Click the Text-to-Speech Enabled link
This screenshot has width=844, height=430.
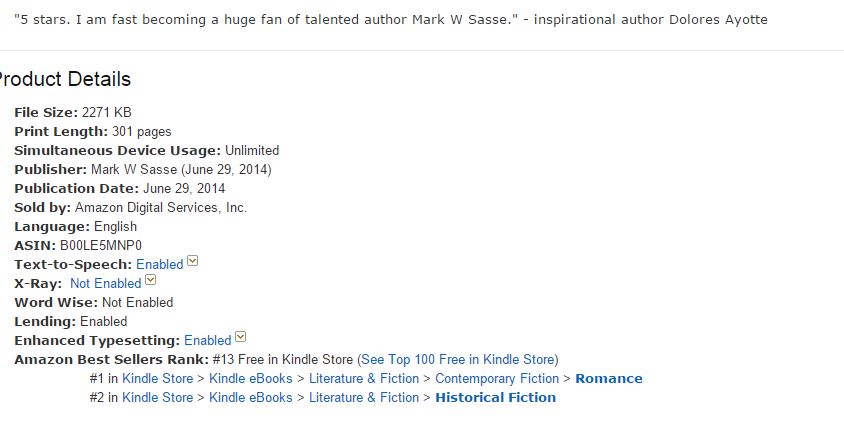pyautogui.click(x=160, y=265)
